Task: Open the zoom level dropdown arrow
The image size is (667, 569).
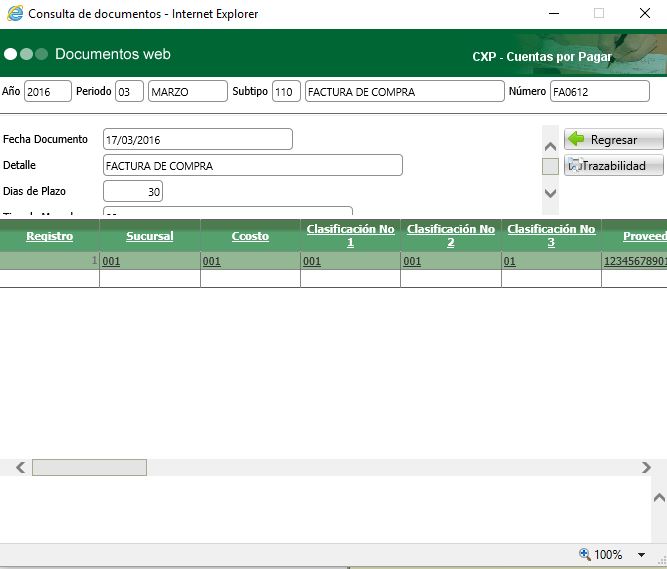Action: (641, 555)
